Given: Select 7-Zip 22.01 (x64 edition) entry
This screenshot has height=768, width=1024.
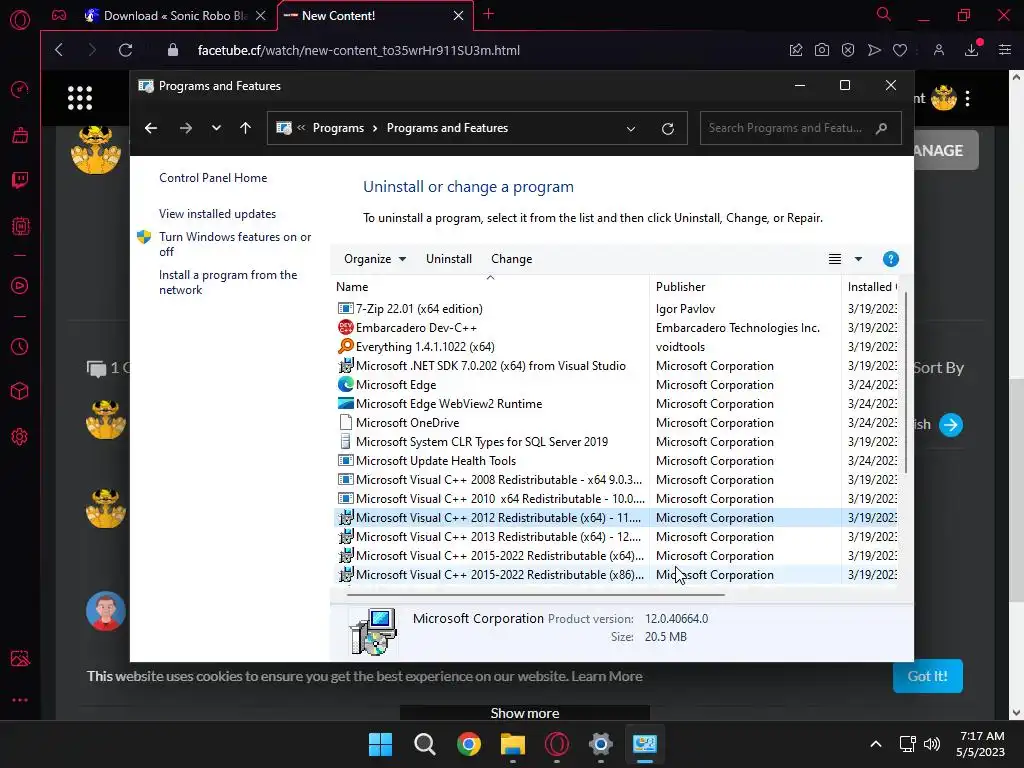Looking at the screenshot, I should point(615,309).
